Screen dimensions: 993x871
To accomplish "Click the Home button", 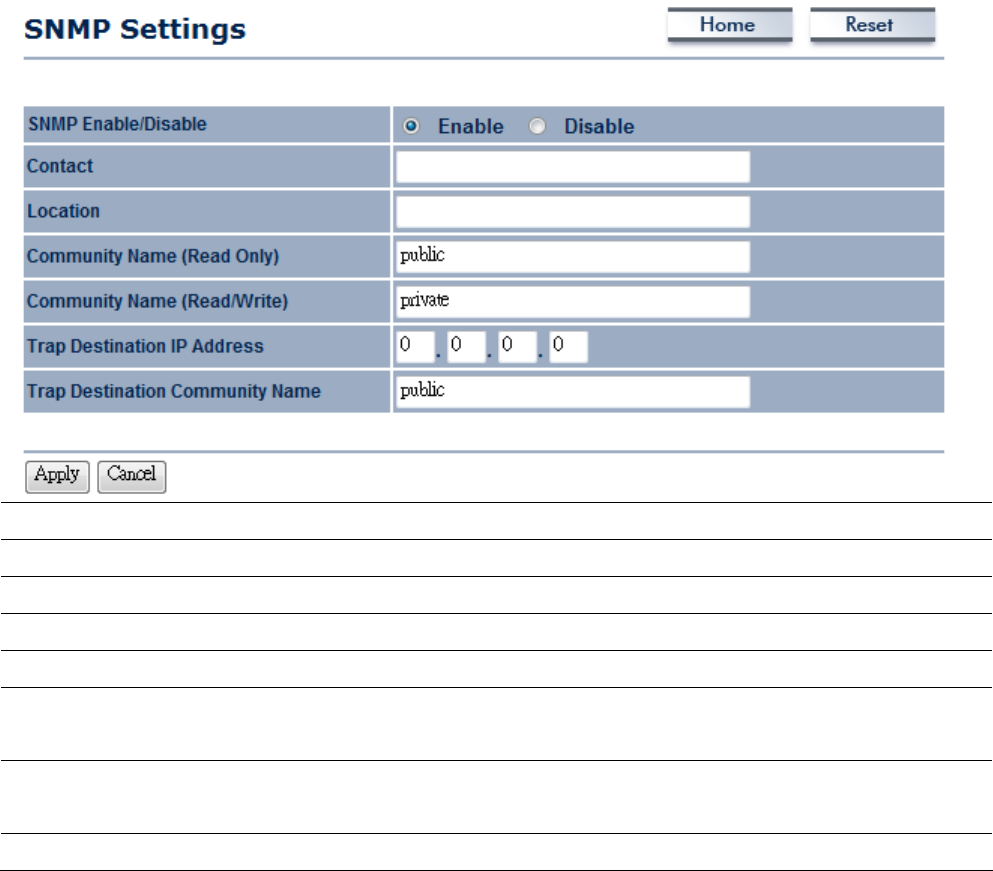I will (x=730, y=25).
